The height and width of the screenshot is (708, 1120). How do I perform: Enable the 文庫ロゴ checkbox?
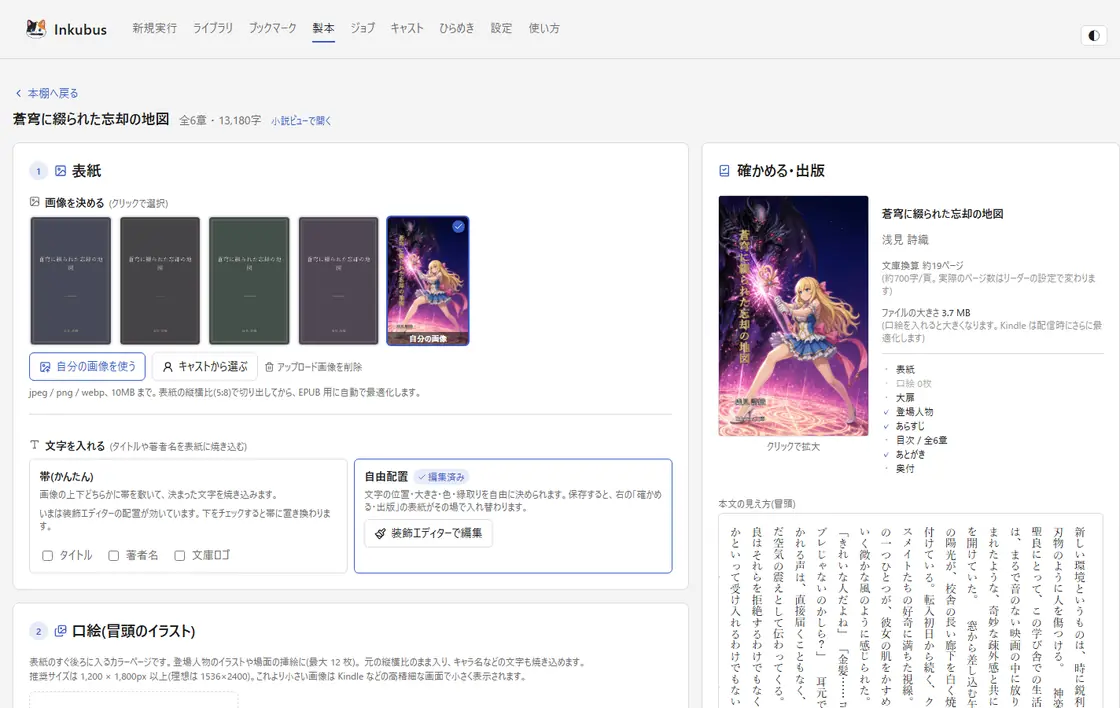pyautogui.click(x=180, y=555)
